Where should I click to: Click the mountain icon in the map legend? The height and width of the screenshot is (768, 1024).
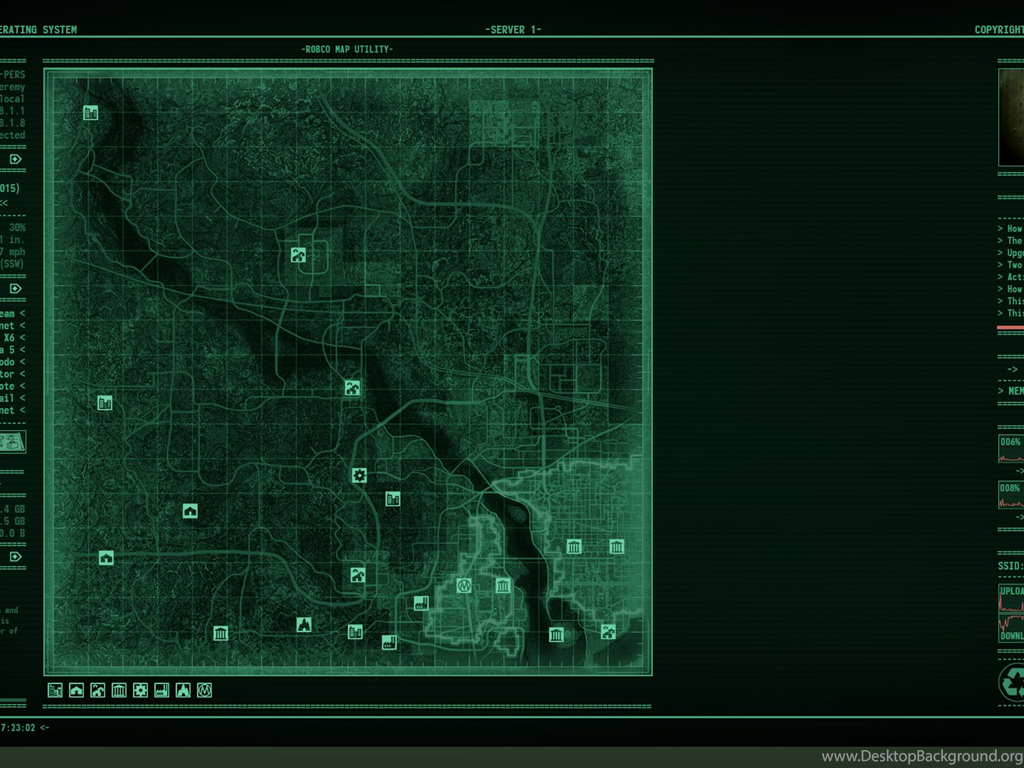[x=183, y=690]
